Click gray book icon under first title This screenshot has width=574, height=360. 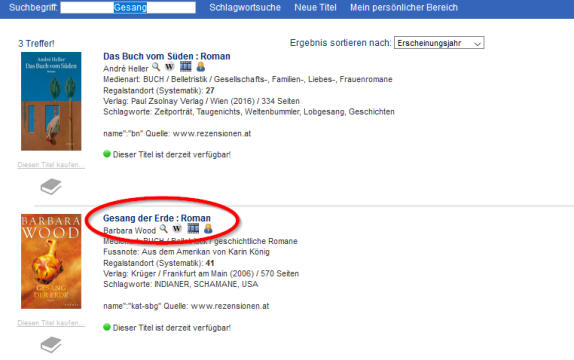51,187
